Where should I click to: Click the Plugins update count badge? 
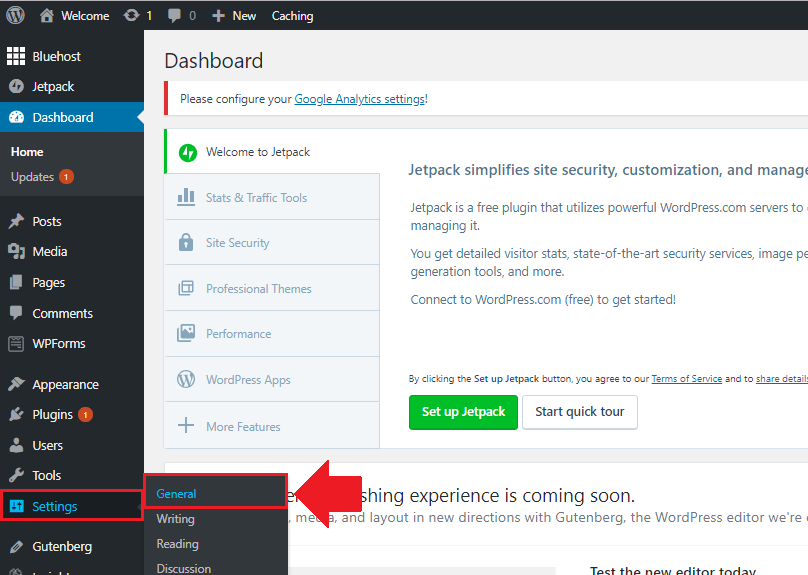tap(86, 415)
